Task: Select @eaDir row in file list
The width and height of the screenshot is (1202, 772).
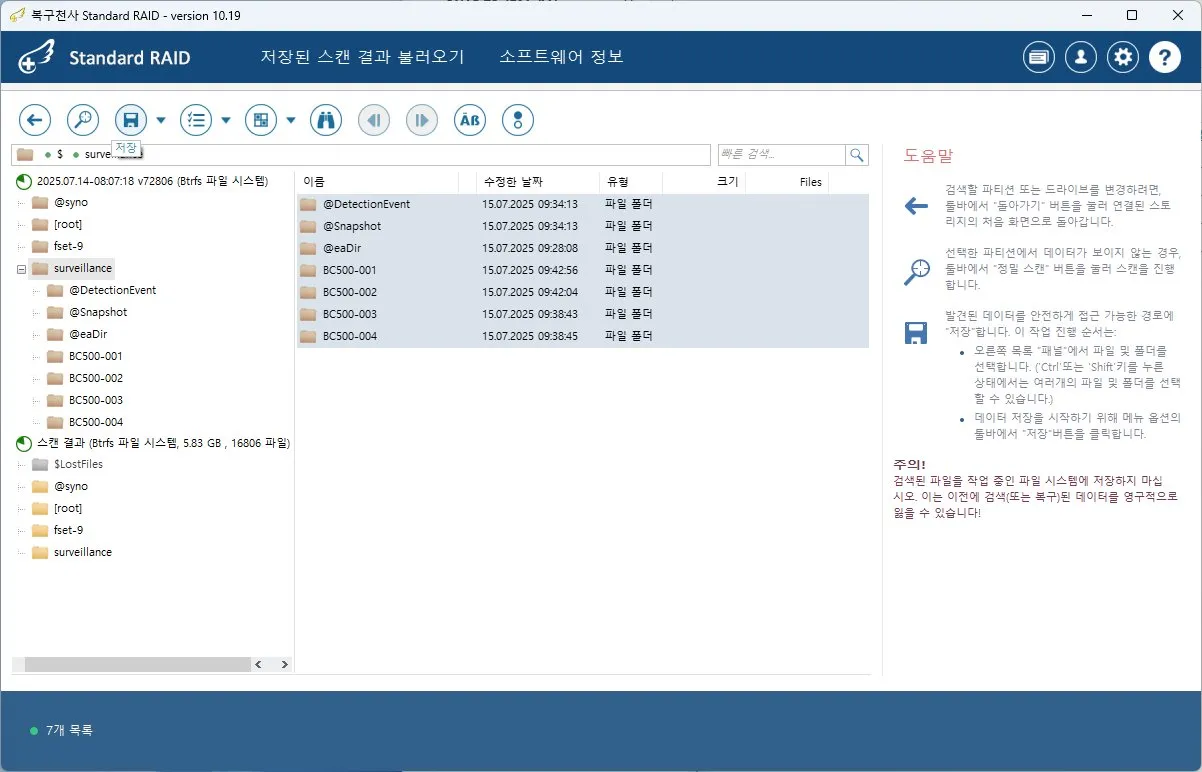Action: pyautogui.click(x=583, y=248)
